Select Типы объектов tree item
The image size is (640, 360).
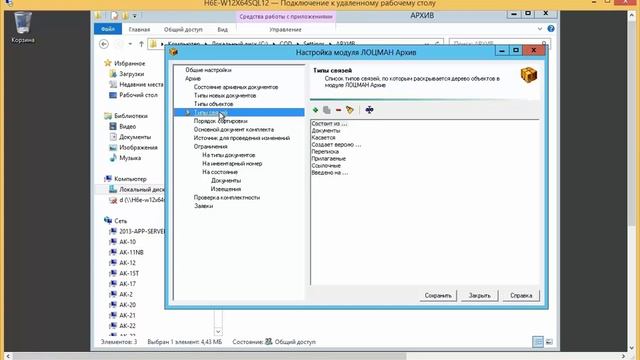213,104
